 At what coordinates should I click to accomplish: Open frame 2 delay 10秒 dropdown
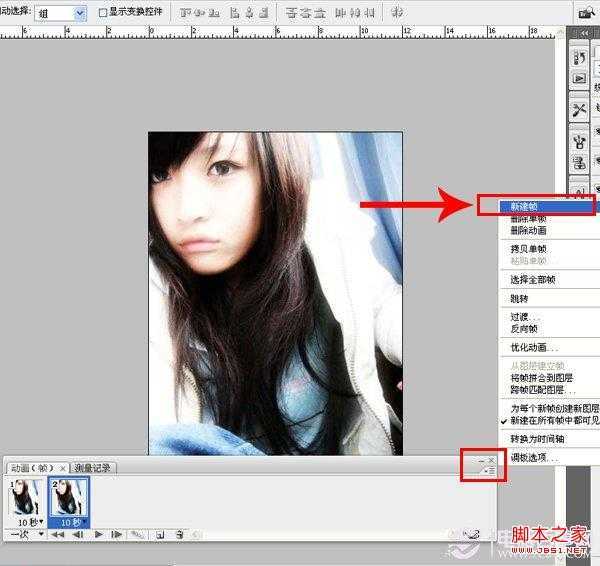pos(73,523)
